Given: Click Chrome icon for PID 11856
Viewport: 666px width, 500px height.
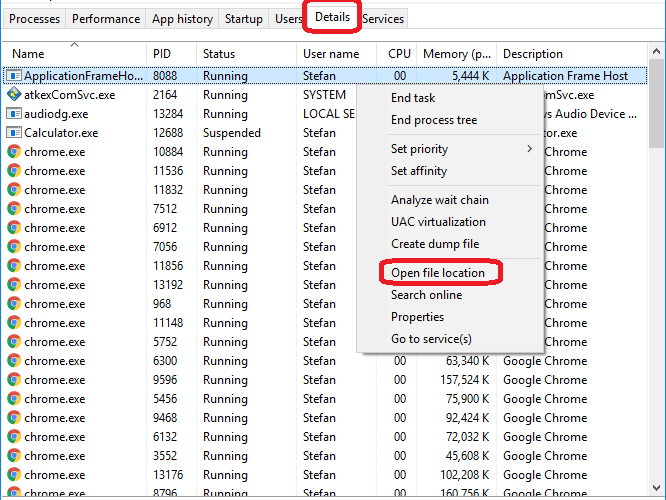Looking at the screenshot, I should pyautogui.click(x=14, y=266).
